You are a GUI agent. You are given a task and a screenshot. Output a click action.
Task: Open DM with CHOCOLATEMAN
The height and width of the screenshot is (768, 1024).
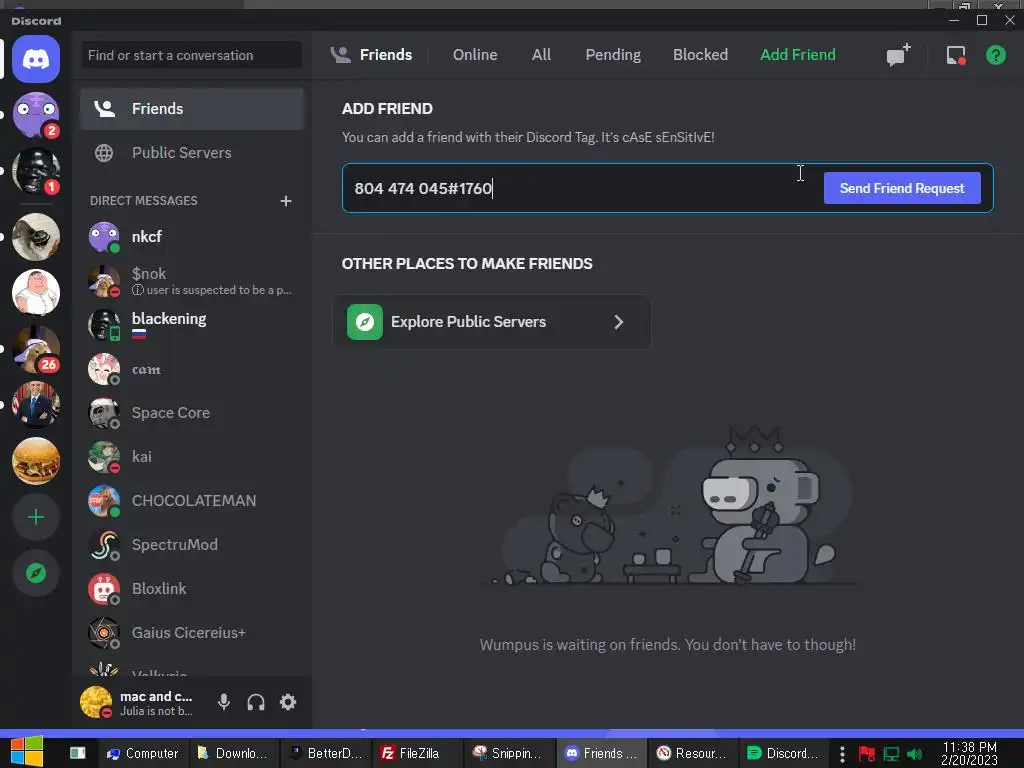click(192, 501)
